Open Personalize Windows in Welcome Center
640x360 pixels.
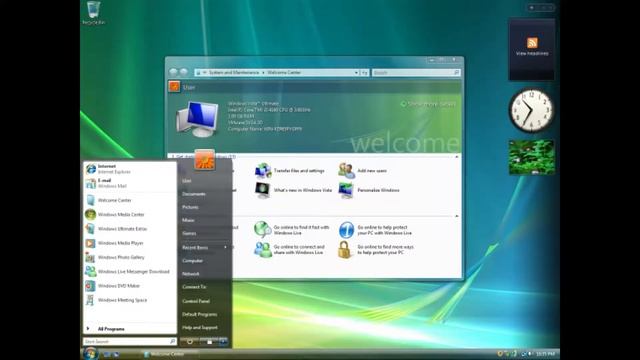pos(369,190)
